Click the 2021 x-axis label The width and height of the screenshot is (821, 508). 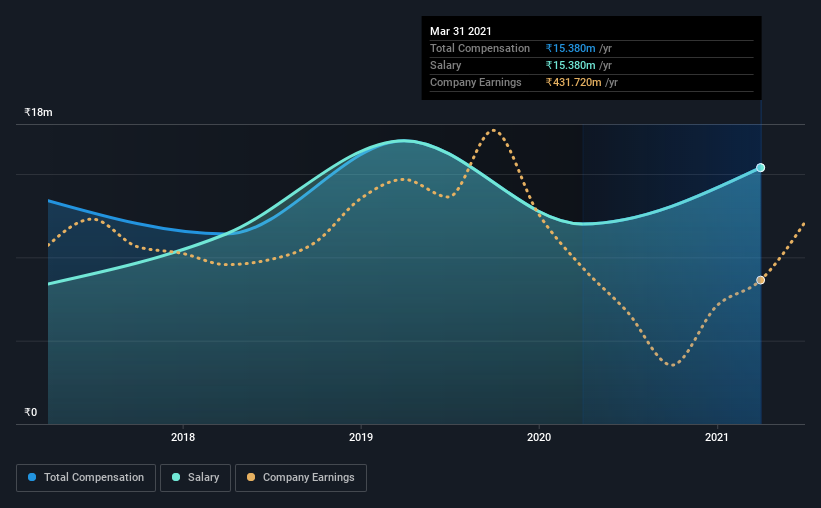717,437
